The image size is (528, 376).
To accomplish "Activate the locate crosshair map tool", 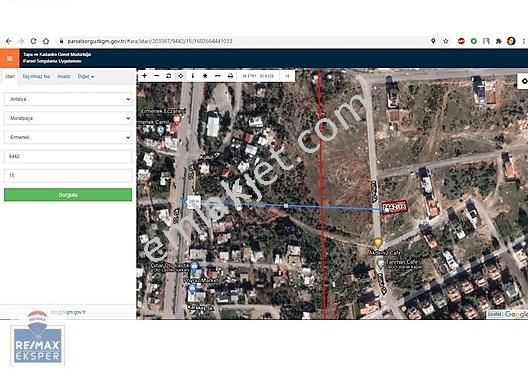I will click(181, 76).
